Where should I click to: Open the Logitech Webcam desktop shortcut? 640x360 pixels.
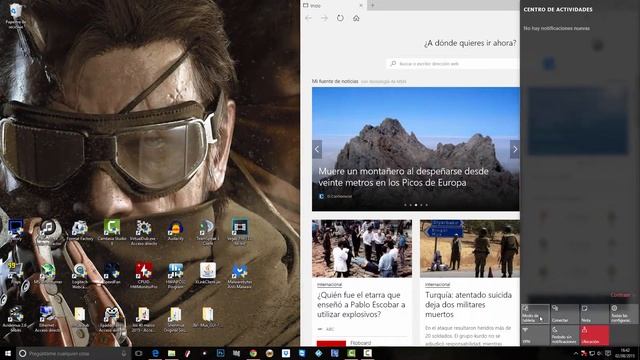tap(80, 276)
